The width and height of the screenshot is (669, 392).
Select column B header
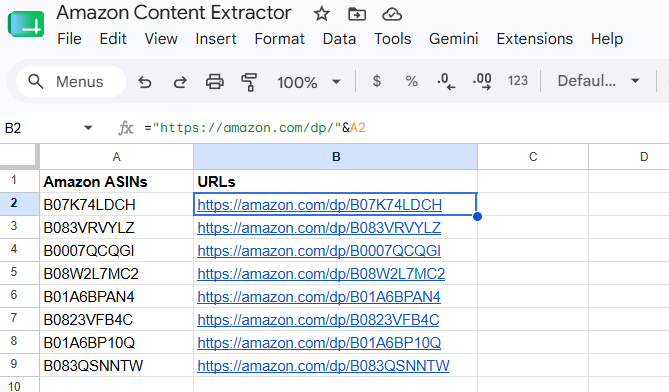pos(336,157)
